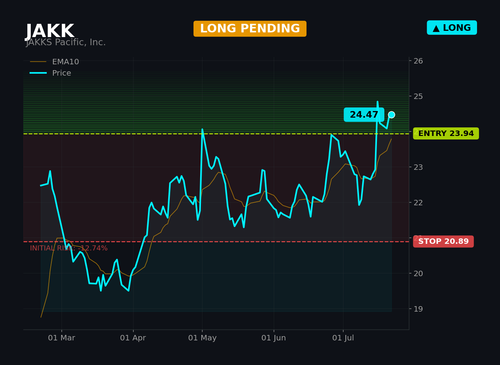The height and width of the screenshot is (365, 500).
Task: Click the cyan LONG direction badge
Action: tap(452, 28)
